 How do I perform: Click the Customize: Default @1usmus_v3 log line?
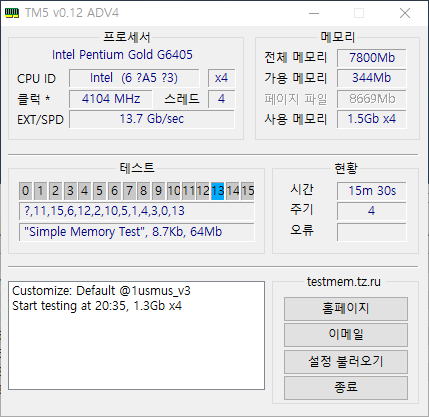pyautogui.click(x=101, y=291)
